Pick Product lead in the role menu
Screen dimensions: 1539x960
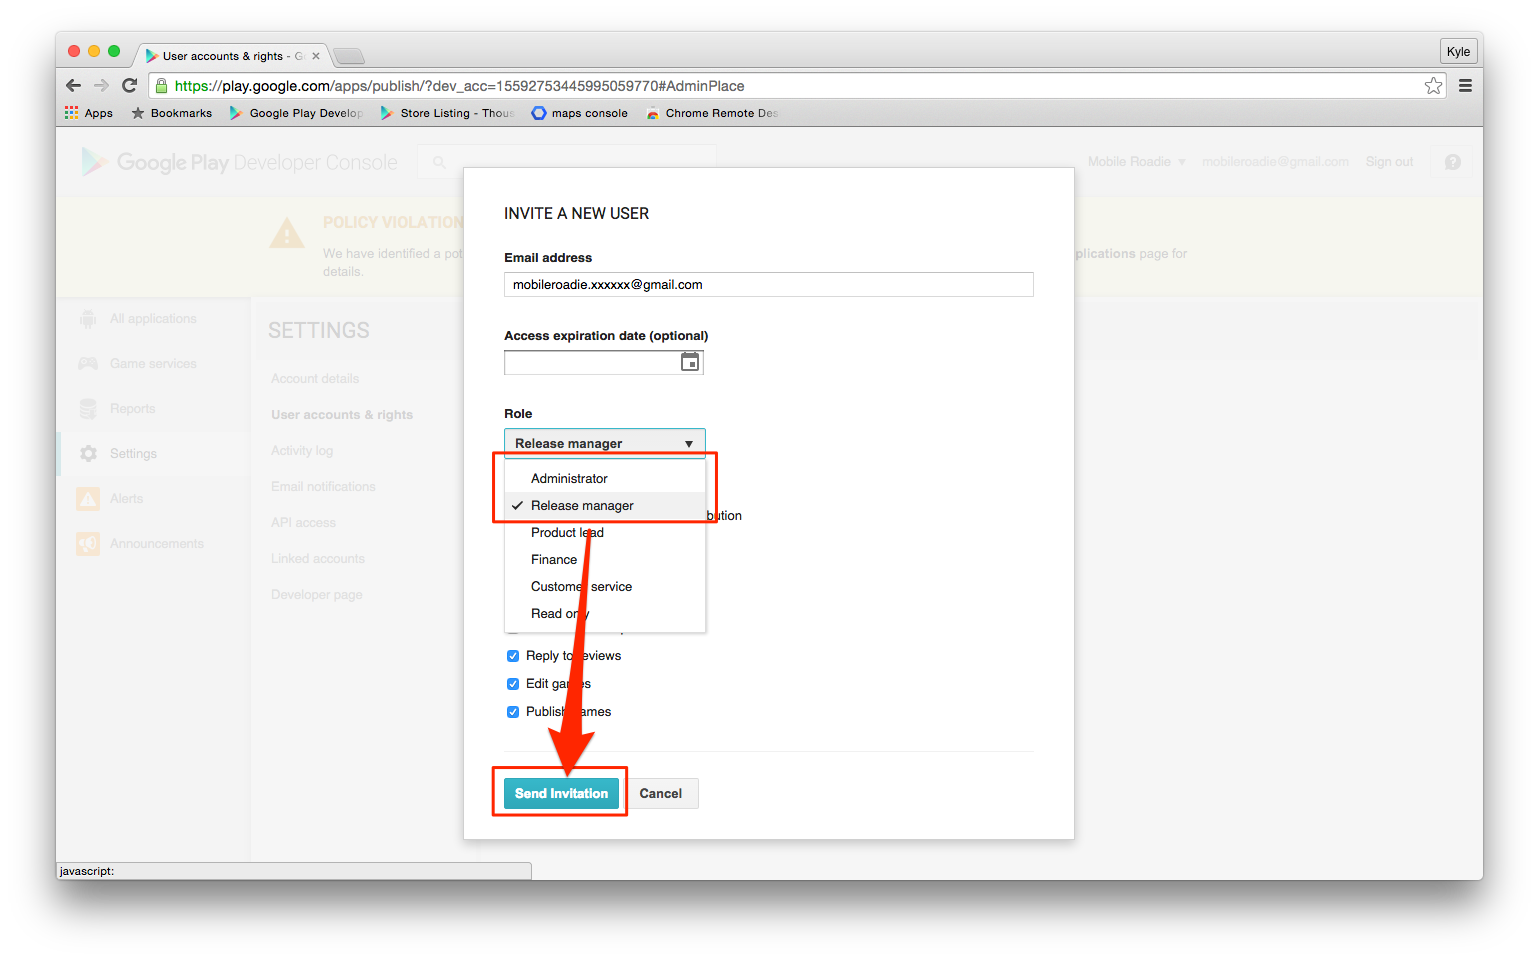(566, 533)
